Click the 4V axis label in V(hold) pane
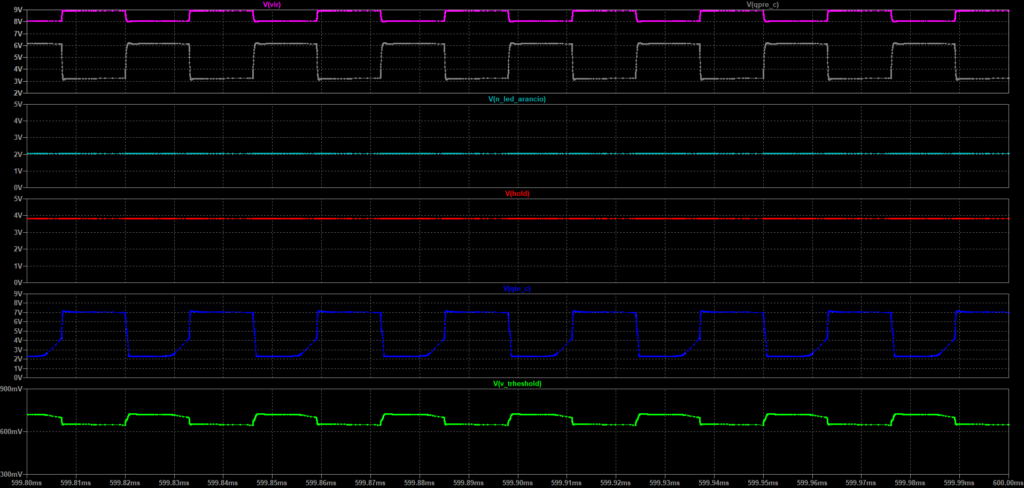The height and width of the screenshot is (488, 1024). point(18,216)
